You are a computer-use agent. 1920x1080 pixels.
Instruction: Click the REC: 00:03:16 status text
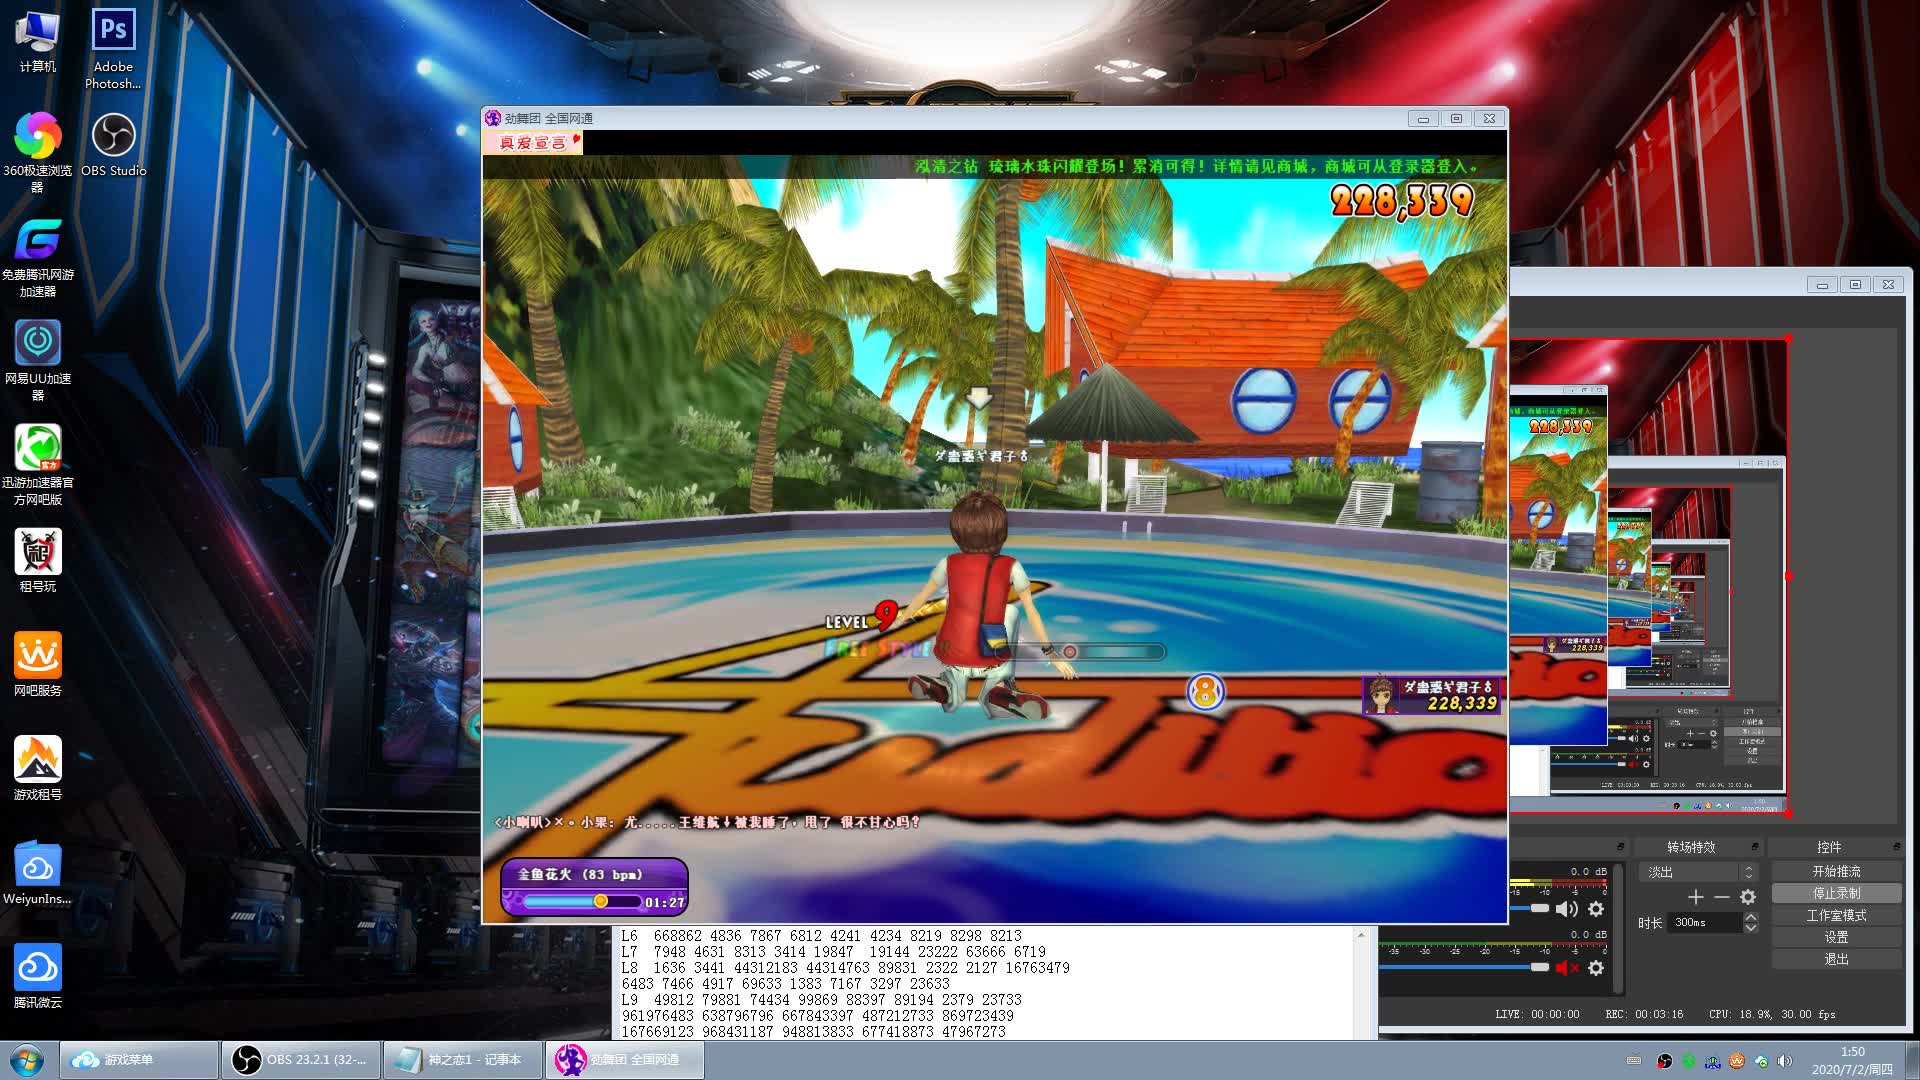tap(1644, 1015)
